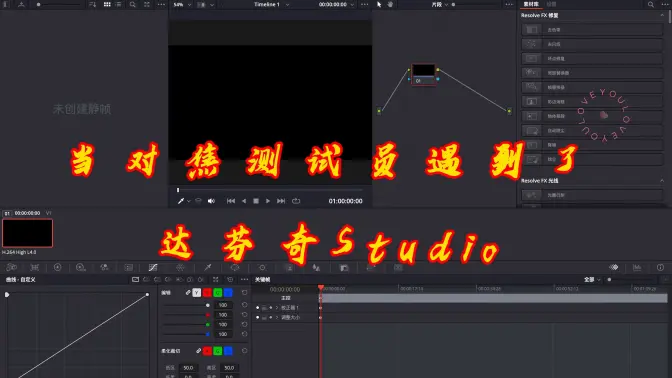This screenshot has width=672, height=378.
Task: Collapse the Resolve FX light section
Action: coord(662,181)
